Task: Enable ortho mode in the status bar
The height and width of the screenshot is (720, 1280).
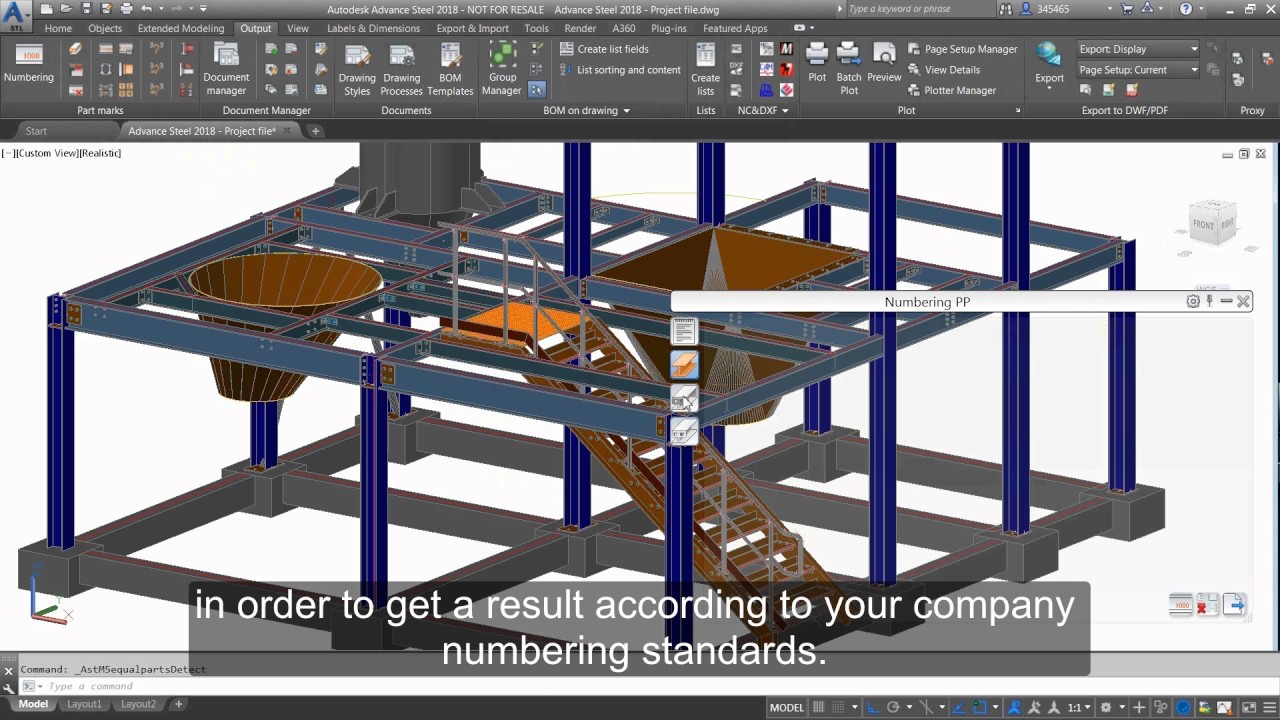Action: click(x=872, y=707)
